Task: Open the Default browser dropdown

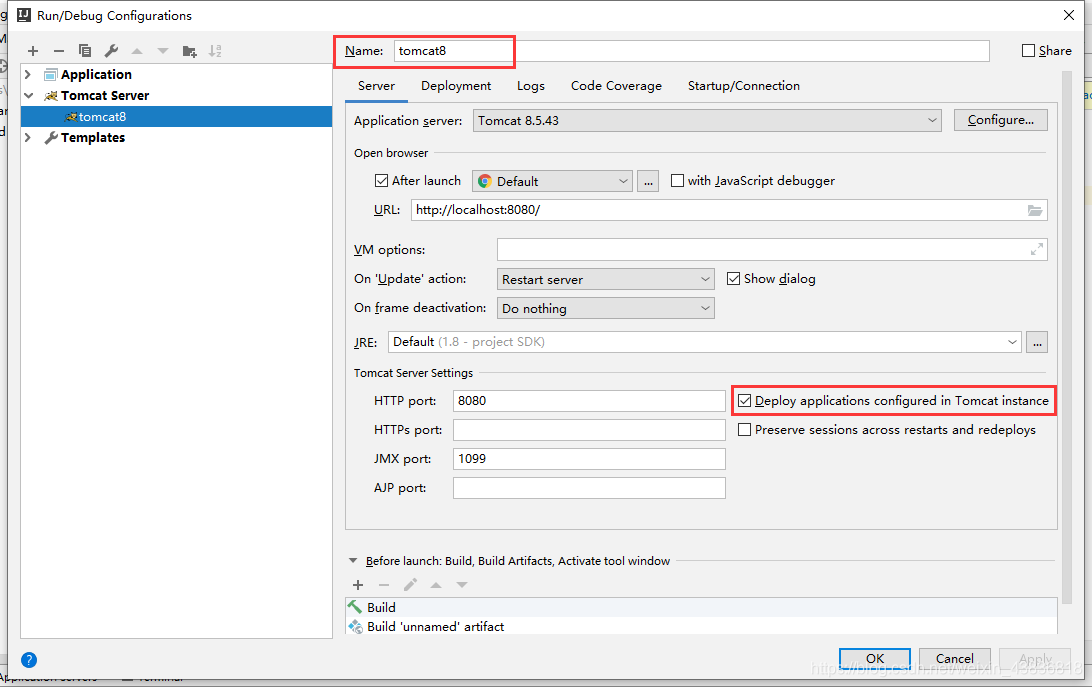Action: click(552, 181)
